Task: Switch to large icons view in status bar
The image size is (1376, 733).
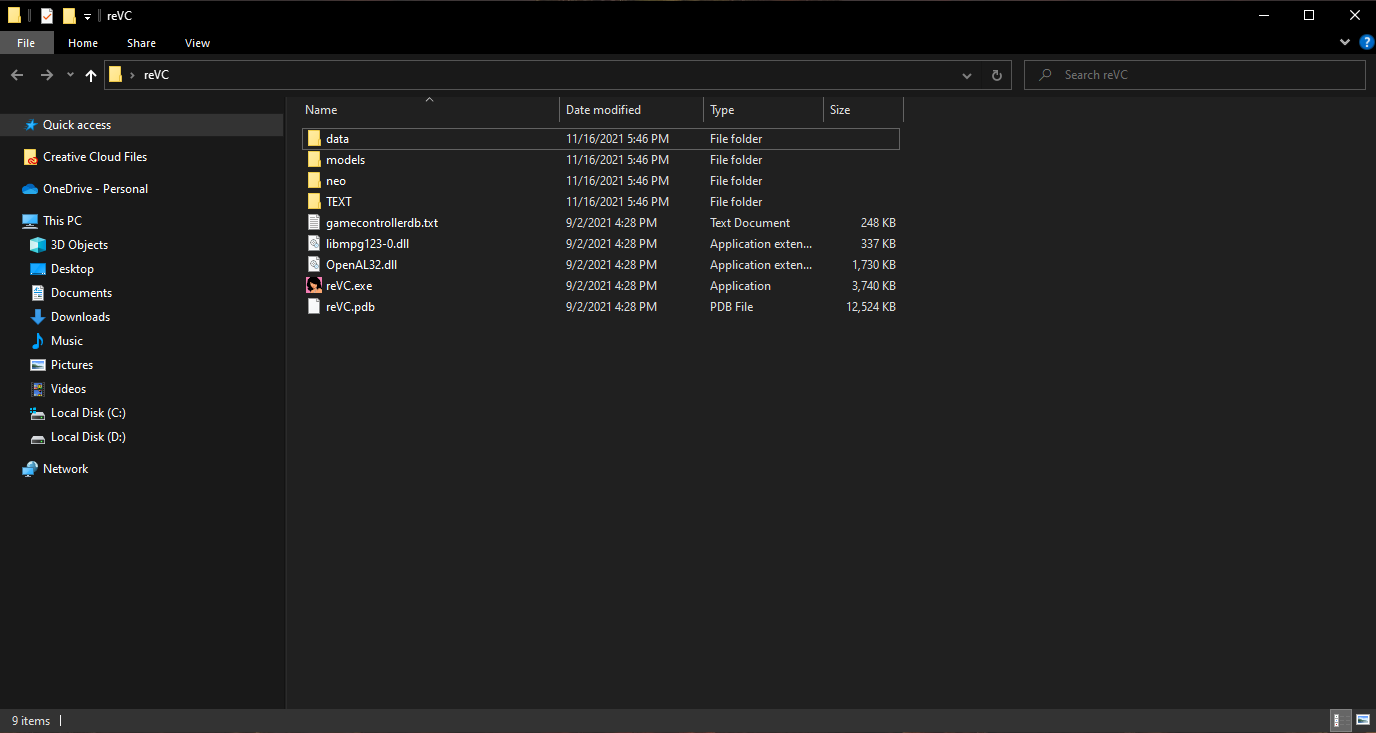Action: click(x=1362, y=720)
